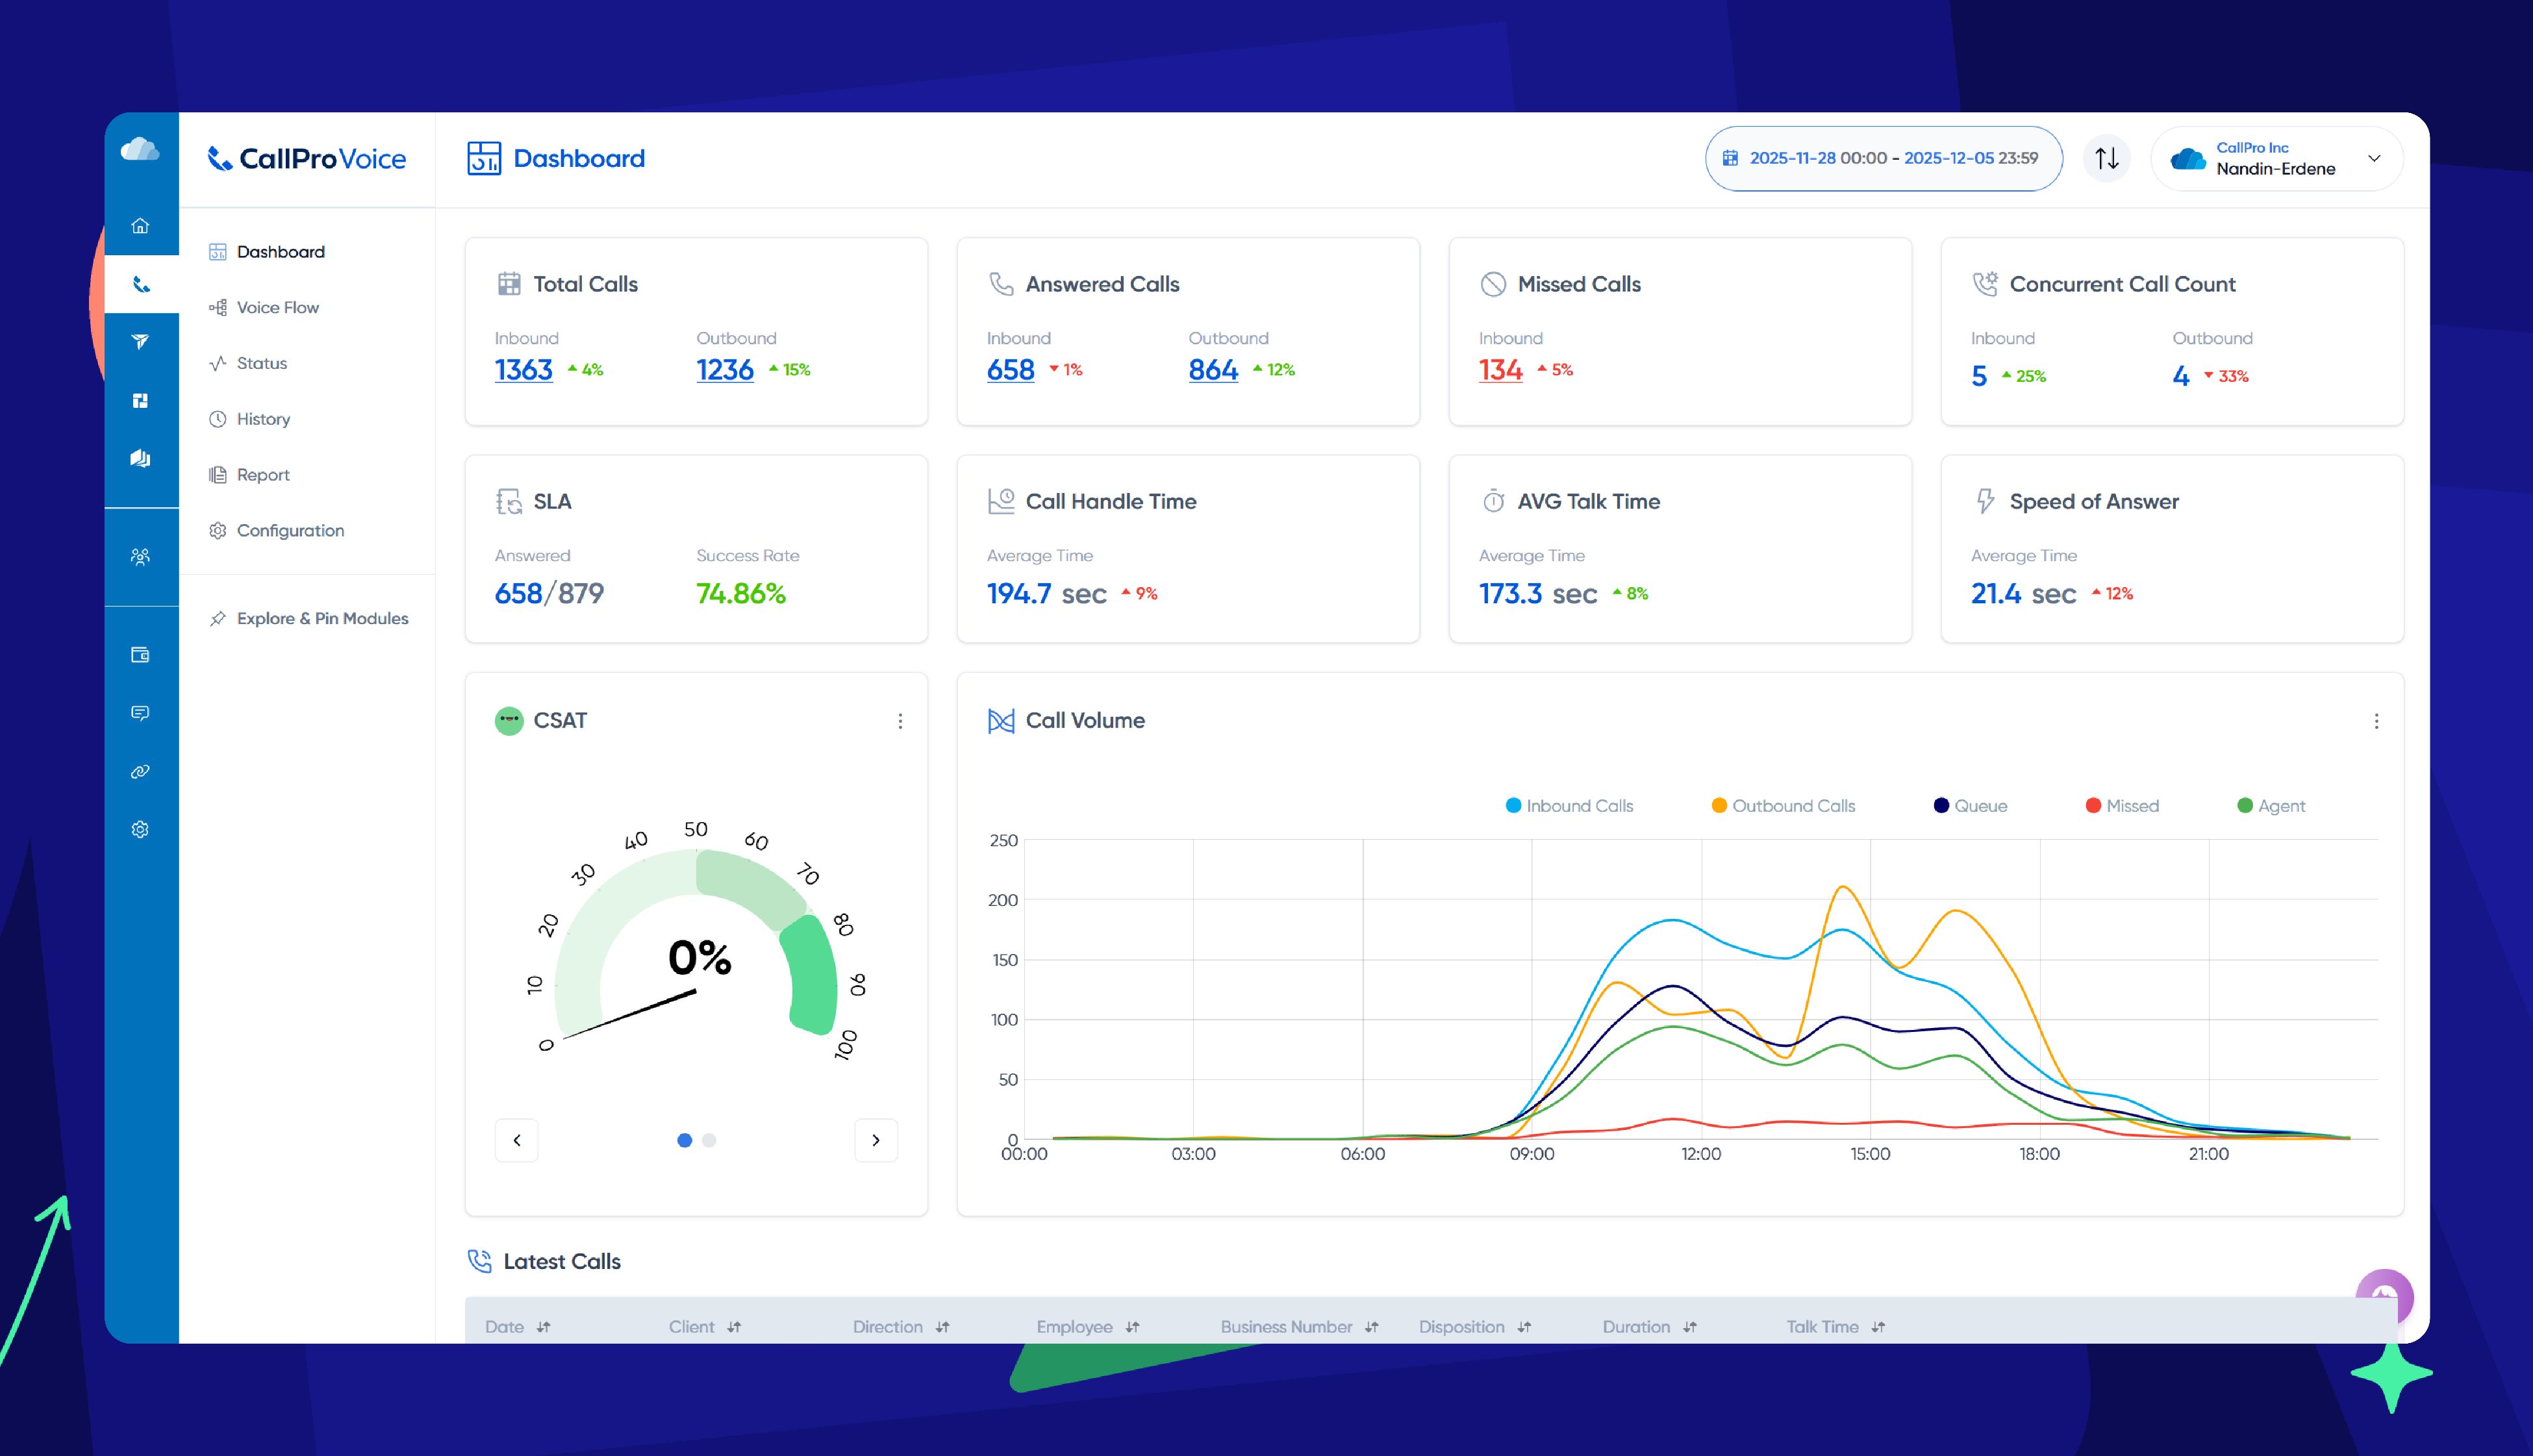Image resolution: width=2533 pixels, height=1456 pixels.
Task: Select History in sidebar menu
Action: pyautogui.click(x=263, y=419)
